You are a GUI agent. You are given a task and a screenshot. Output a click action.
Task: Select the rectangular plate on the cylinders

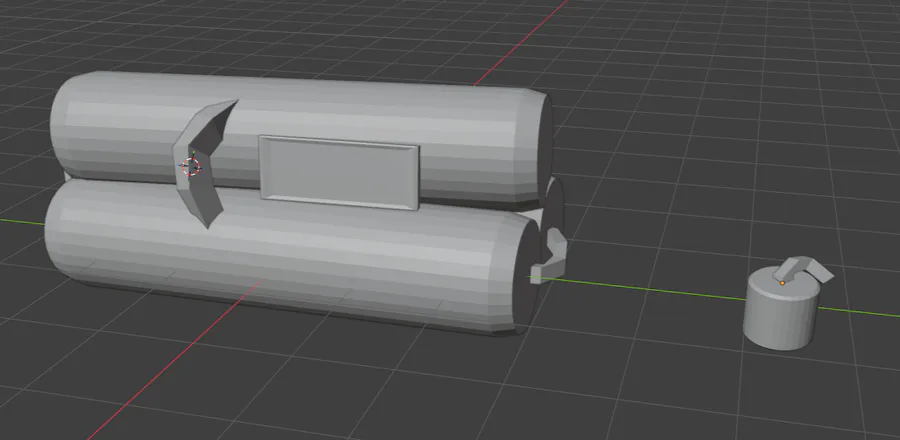coord(339,172)
